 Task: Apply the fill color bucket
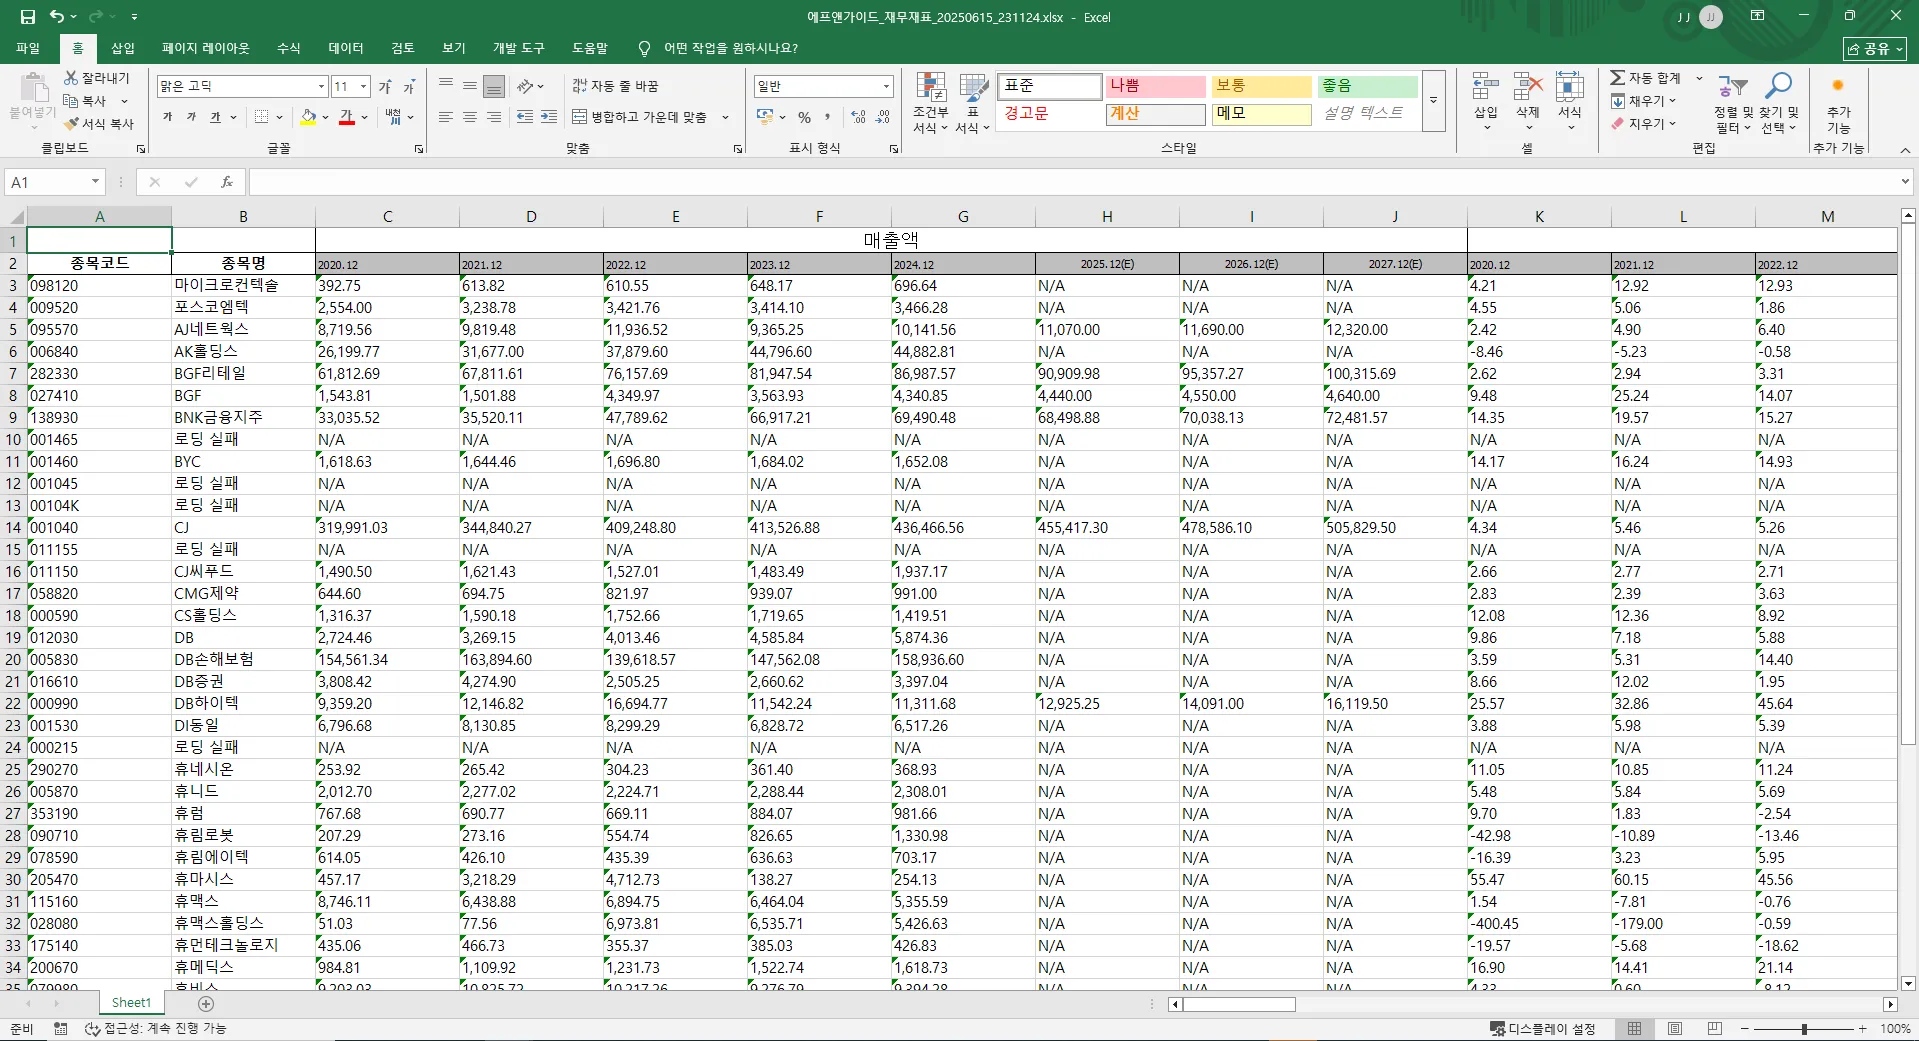click(x=308, y=117)
